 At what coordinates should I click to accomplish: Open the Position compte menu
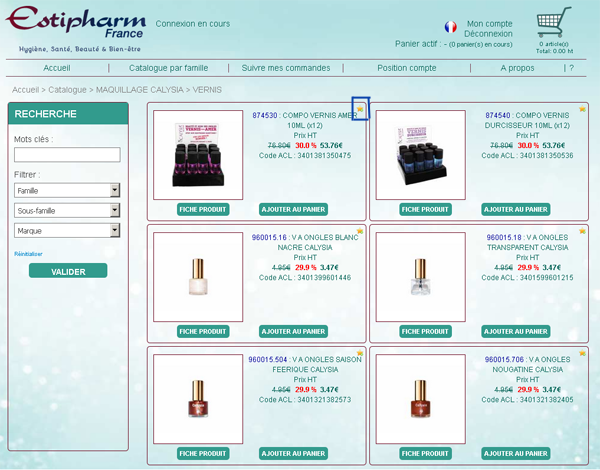tap(406, 68)
